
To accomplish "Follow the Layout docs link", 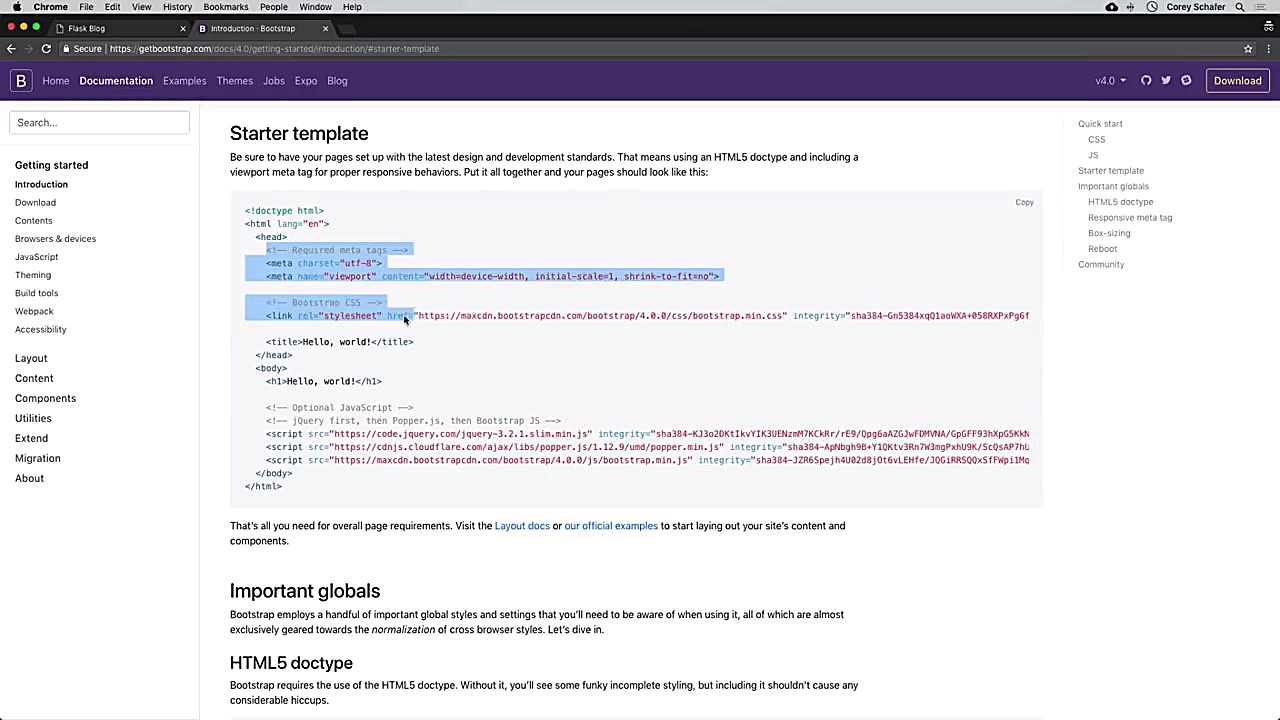I will (522, 526).
